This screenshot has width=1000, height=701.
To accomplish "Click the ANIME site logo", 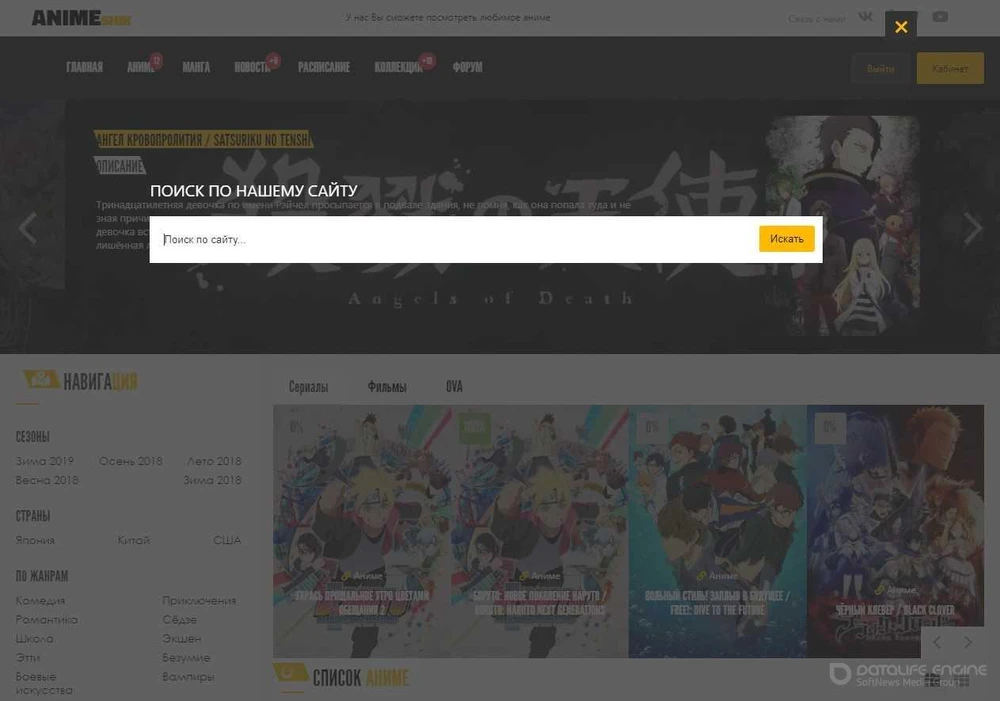I will (82, 18).
